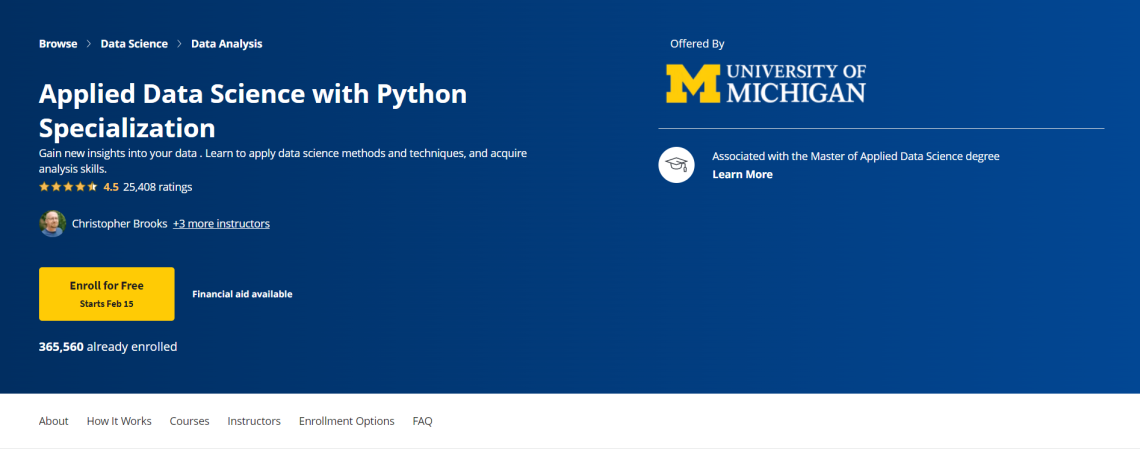Click the course description paragraph
Image resolution: width=1140 pixels, height=449 pixels.
[283, 161]
